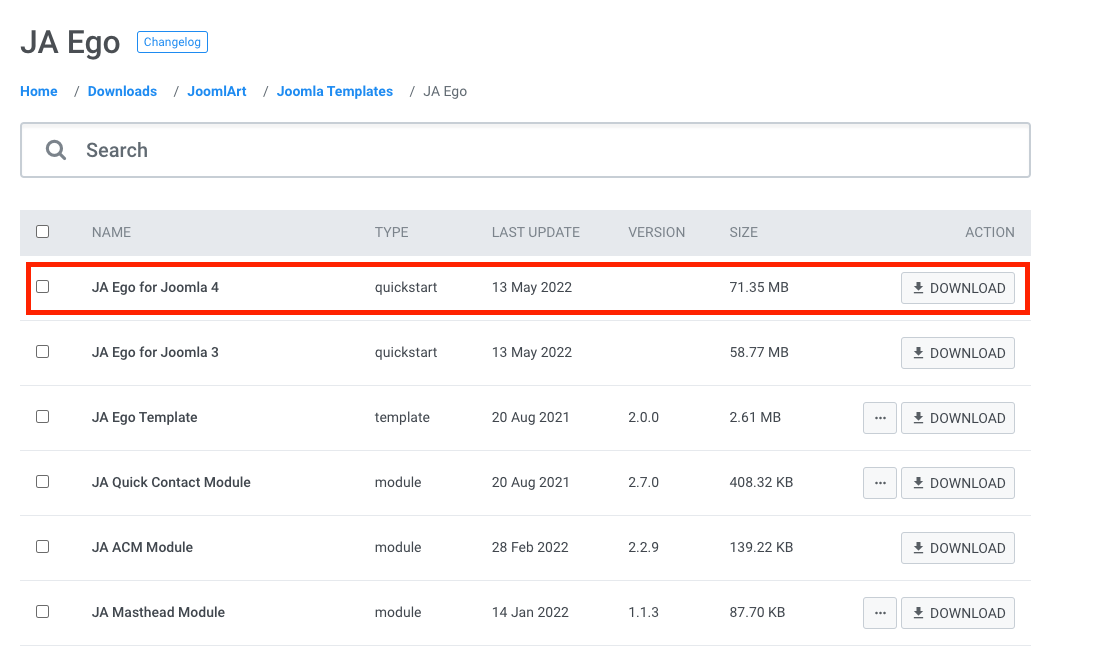Image resolution: width=1113 pixels, height=651 pixels.
Task: Open Joomla Templates breadcrumb link
Action: [x=334, y=91]
